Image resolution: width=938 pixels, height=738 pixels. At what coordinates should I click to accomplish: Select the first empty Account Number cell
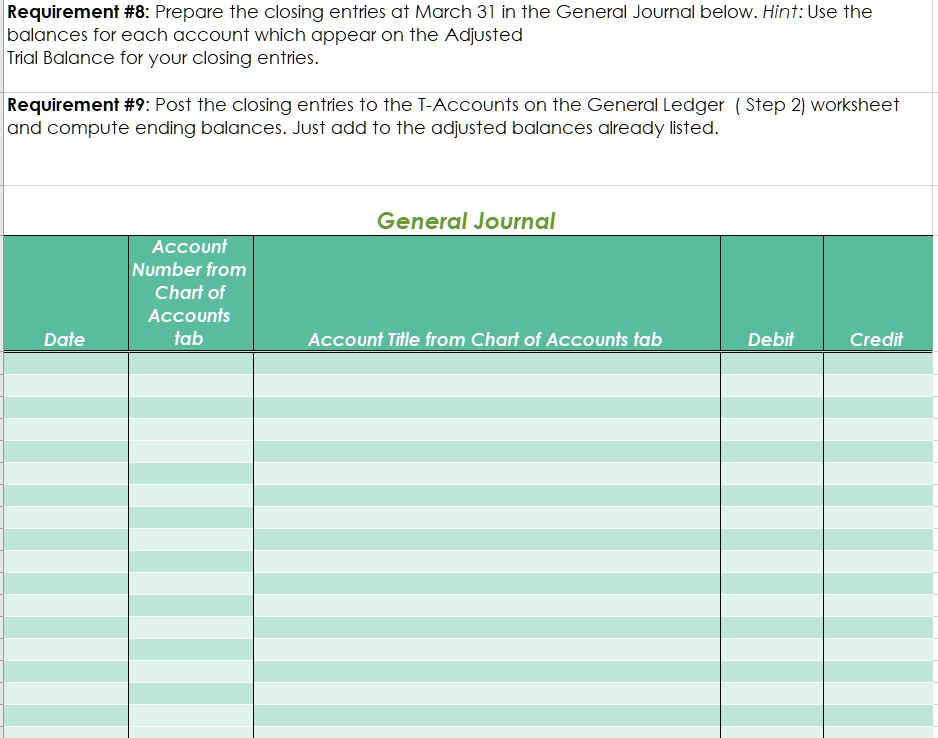tap(190, 362)
